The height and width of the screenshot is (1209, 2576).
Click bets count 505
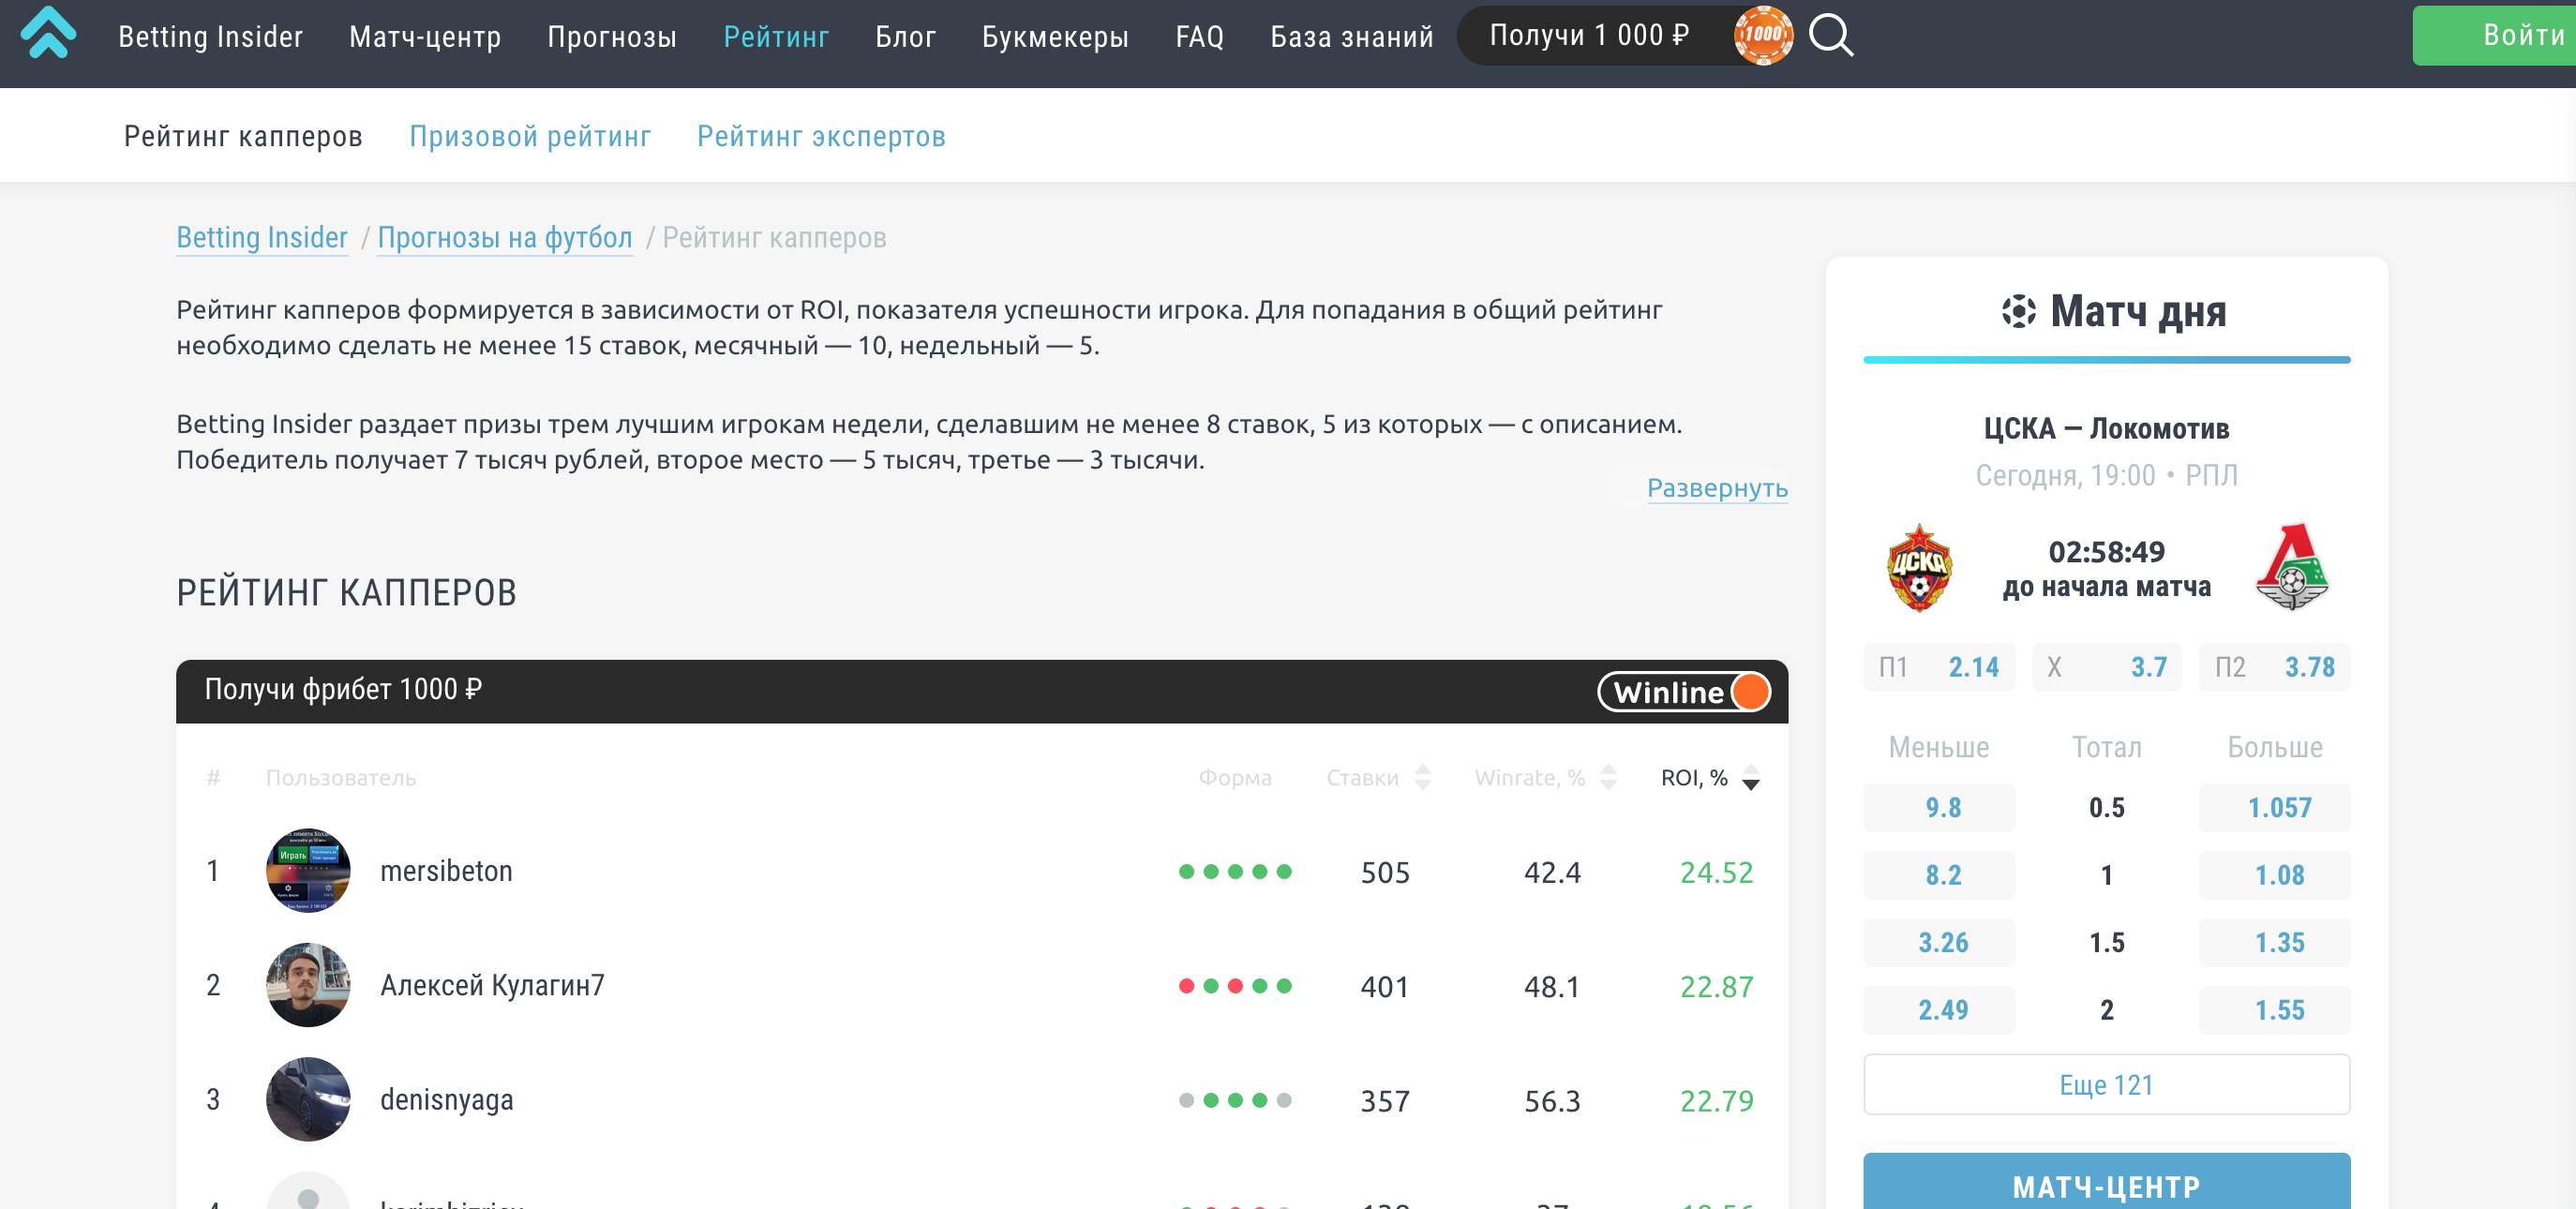tap(1385, 872)
